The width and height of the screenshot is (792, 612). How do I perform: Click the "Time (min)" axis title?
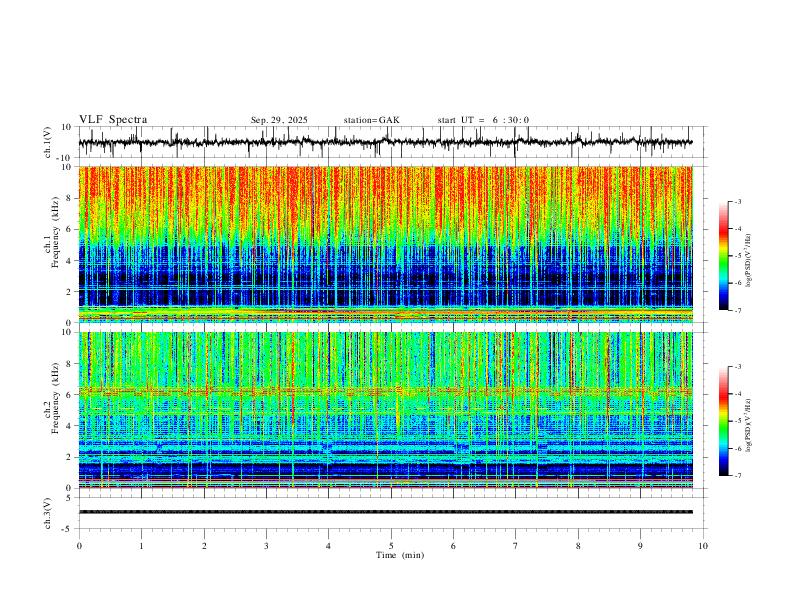coord(400,555)
